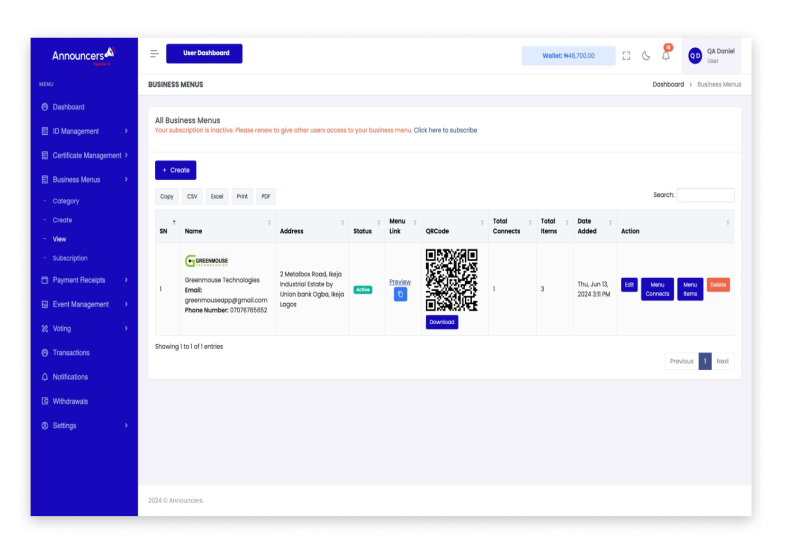This screenshot has height=537, width=791.
Task: Open Dashboard from the sidebar
Action: point(68,107)
